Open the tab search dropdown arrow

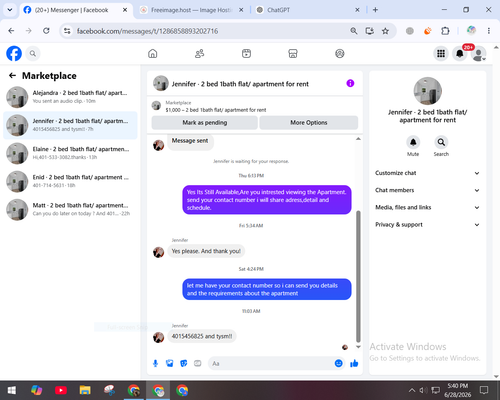click(10, 10)
